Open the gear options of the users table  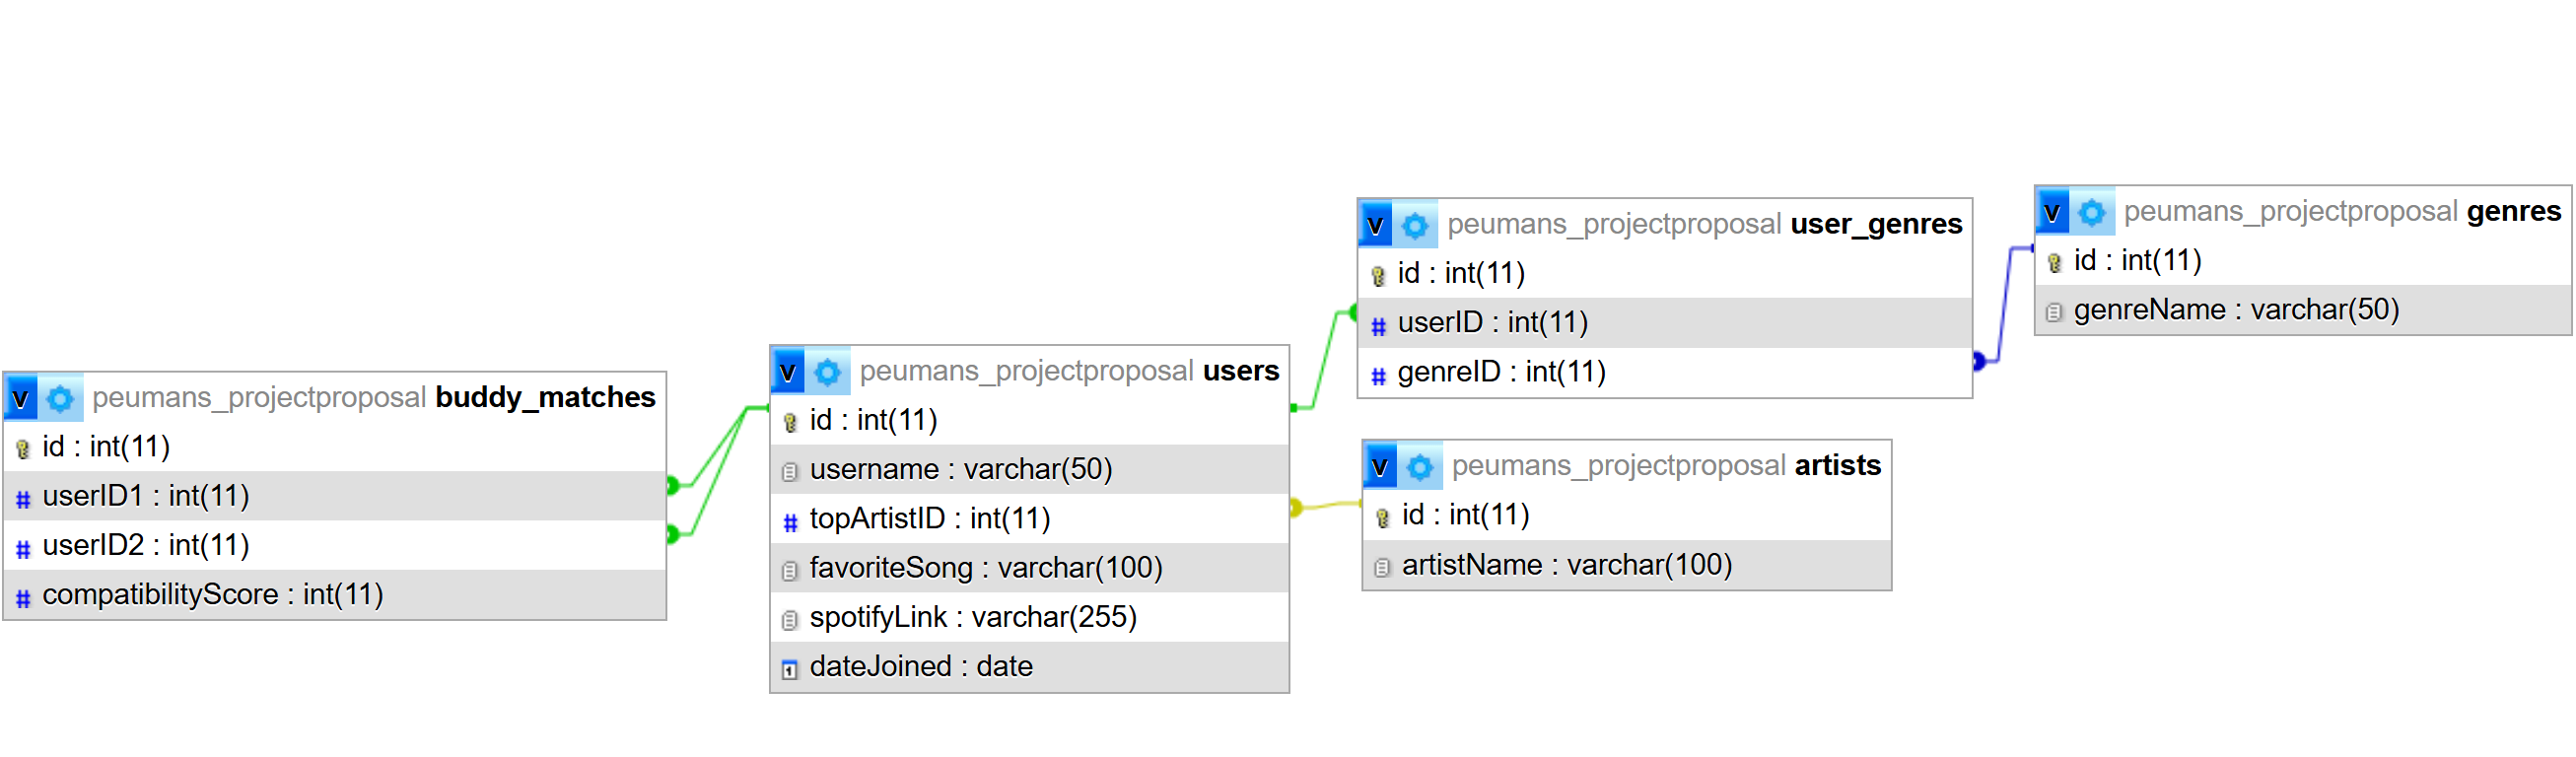828,372
